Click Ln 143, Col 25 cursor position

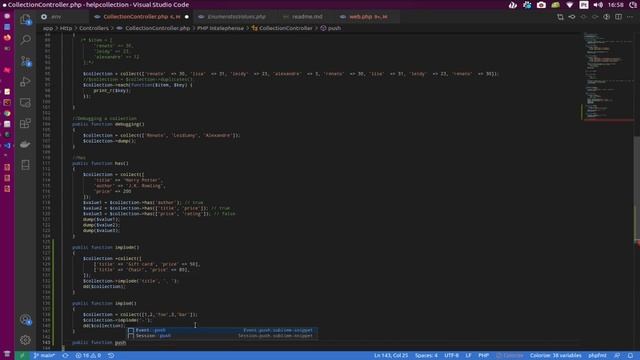(391, 356)
